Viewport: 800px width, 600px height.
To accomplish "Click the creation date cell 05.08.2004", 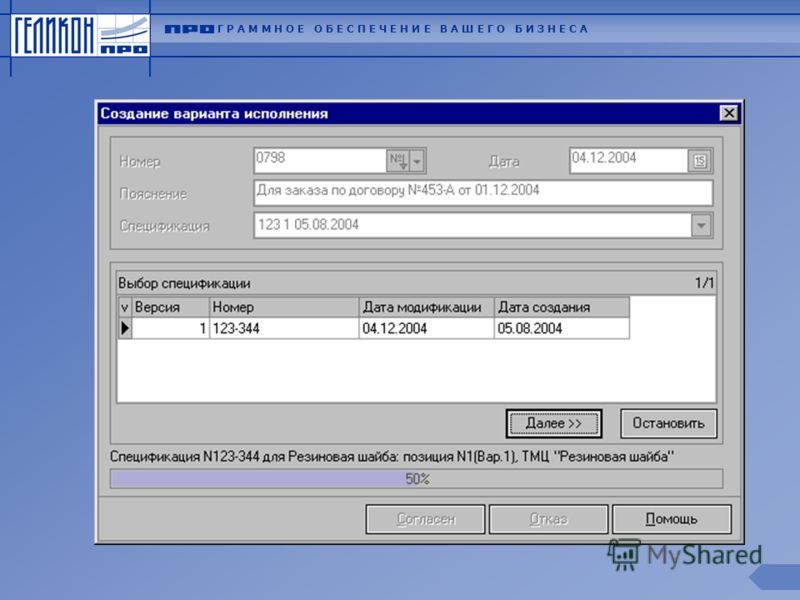I will (x=562, y=328).
